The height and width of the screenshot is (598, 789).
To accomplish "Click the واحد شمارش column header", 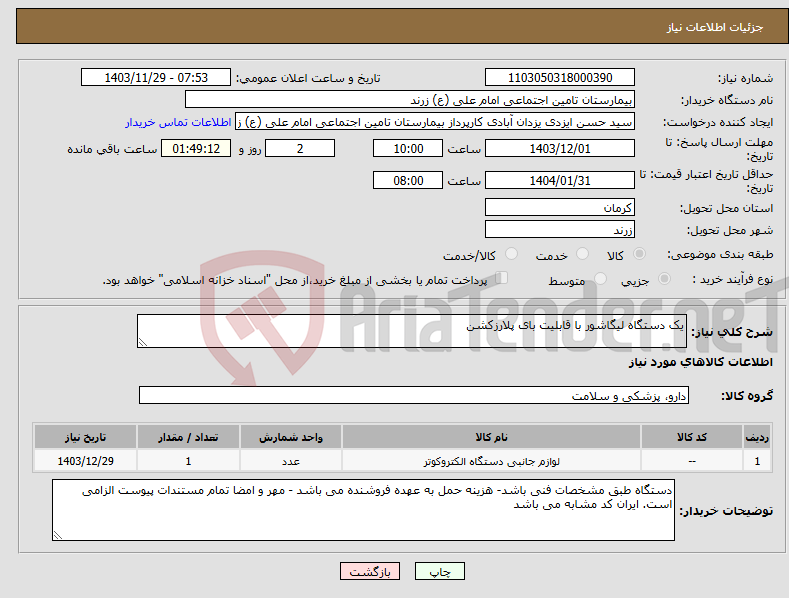I will (x=291, y=437).
